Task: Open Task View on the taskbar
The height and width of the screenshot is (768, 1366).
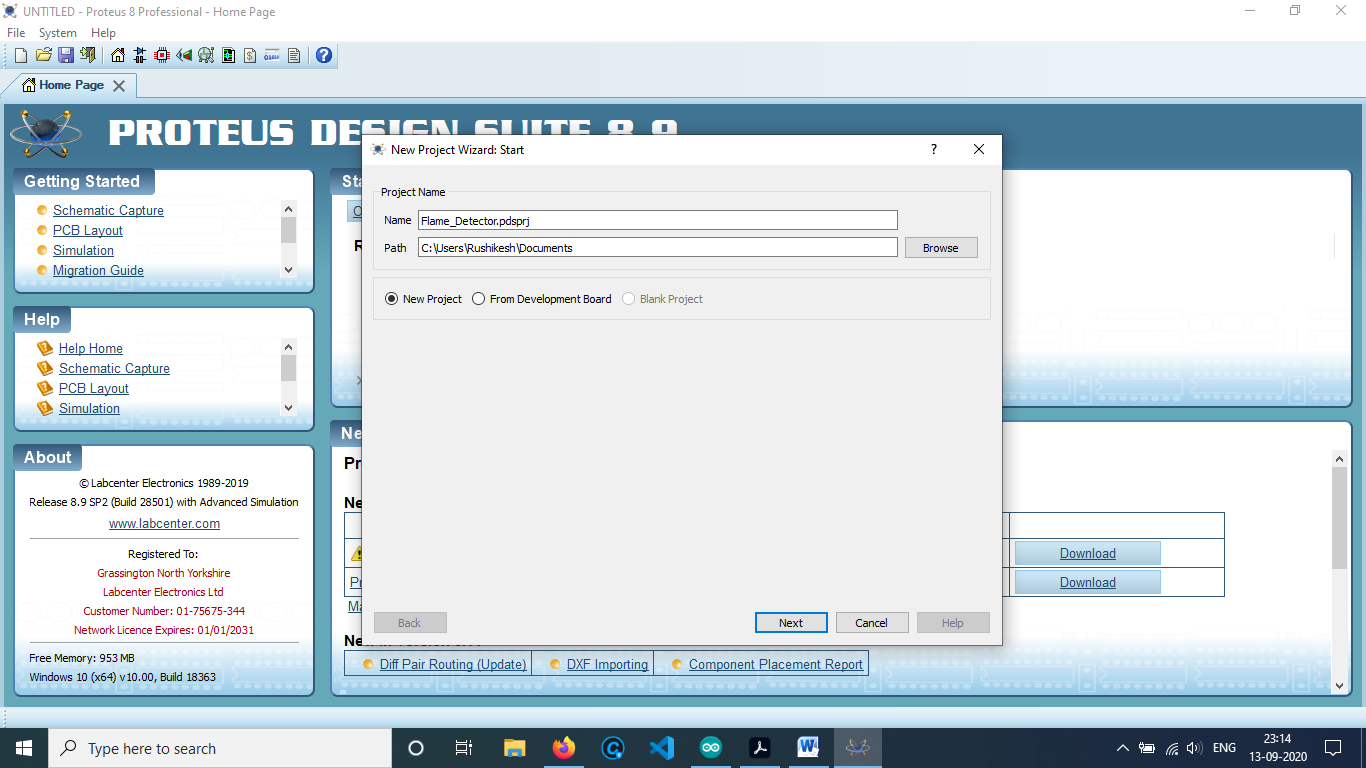Action: [x=464, y=748]
